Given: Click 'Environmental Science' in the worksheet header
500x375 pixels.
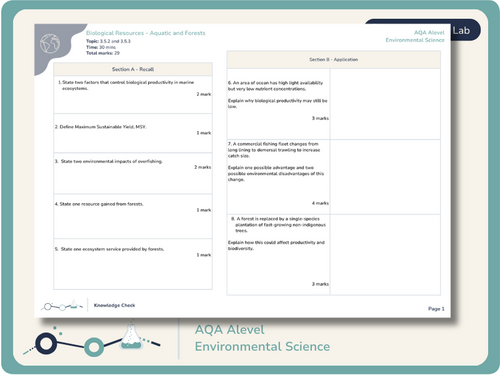Looking at the screenshot, I should pos(415,40).
